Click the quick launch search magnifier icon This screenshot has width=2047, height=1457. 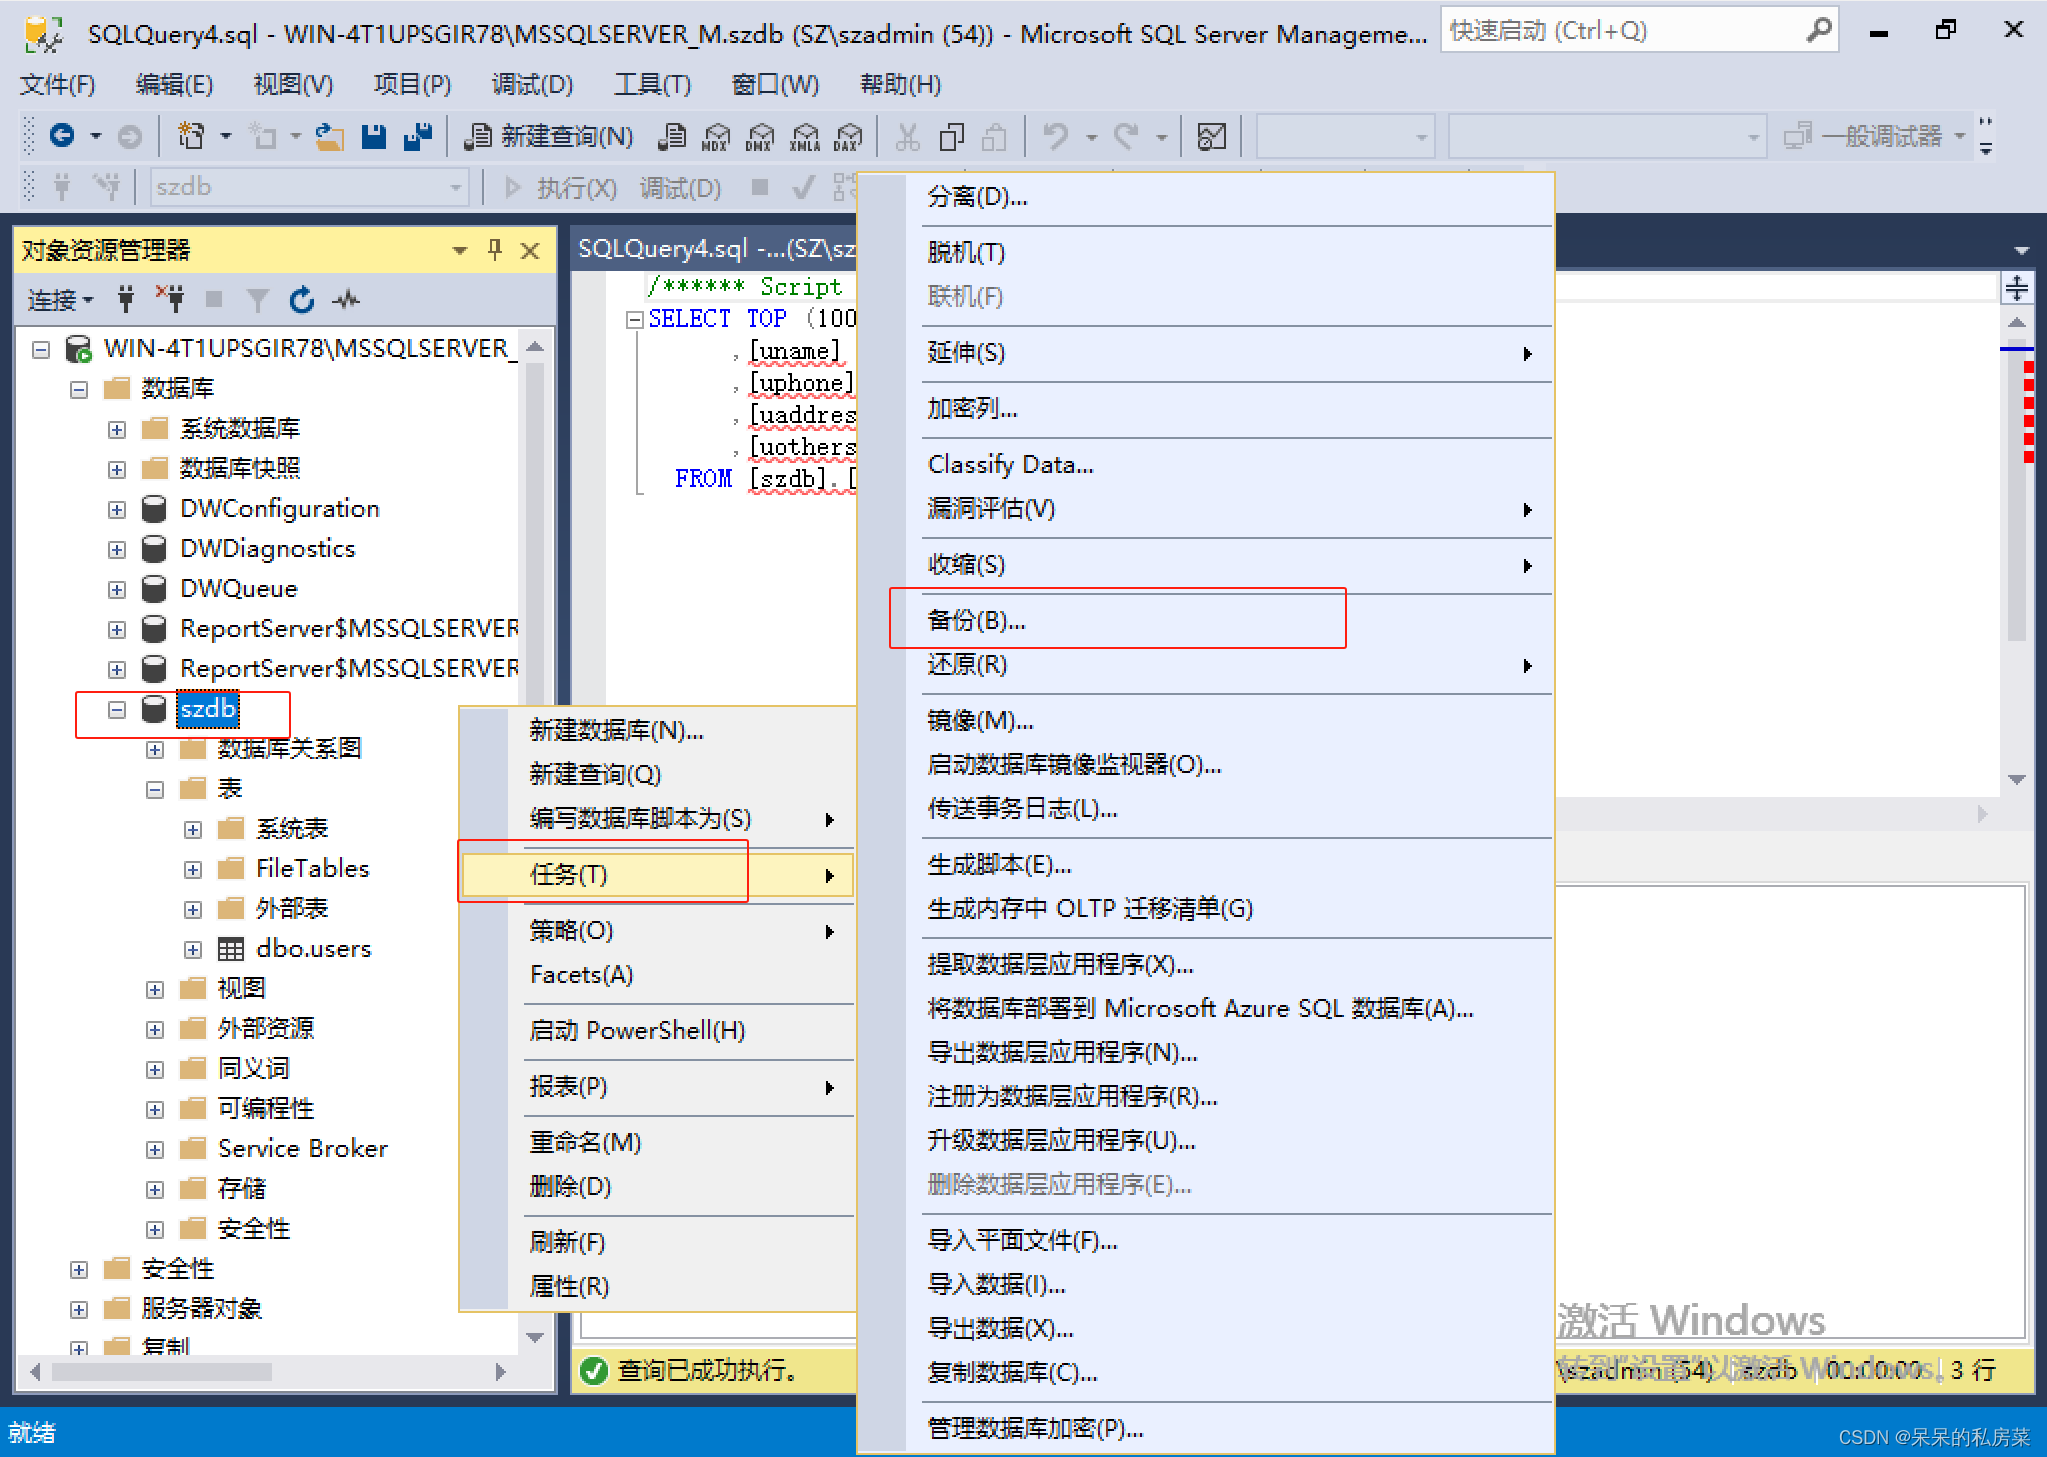coord(1818,31)
